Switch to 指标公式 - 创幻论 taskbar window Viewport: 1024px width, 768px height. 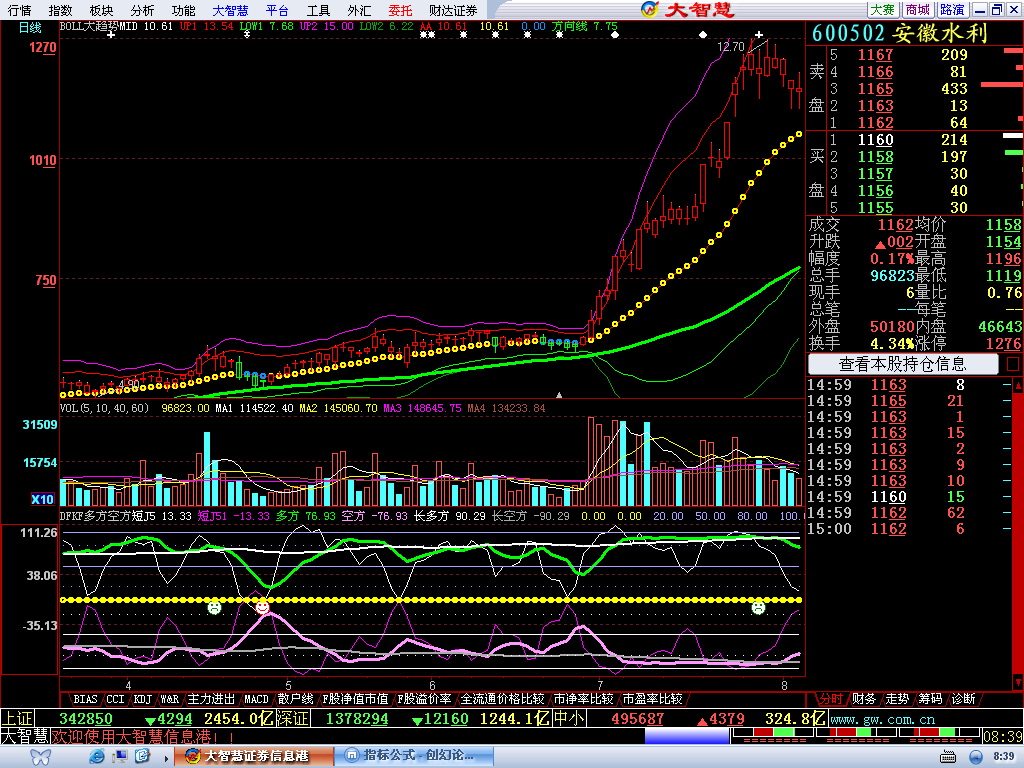(x=415, y=756)
